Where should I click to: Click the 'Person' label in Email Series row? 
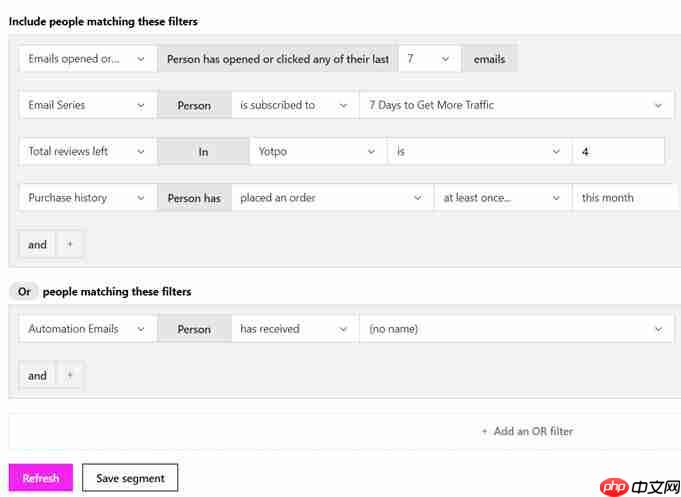pyautogui.click(x=194, y=106)
